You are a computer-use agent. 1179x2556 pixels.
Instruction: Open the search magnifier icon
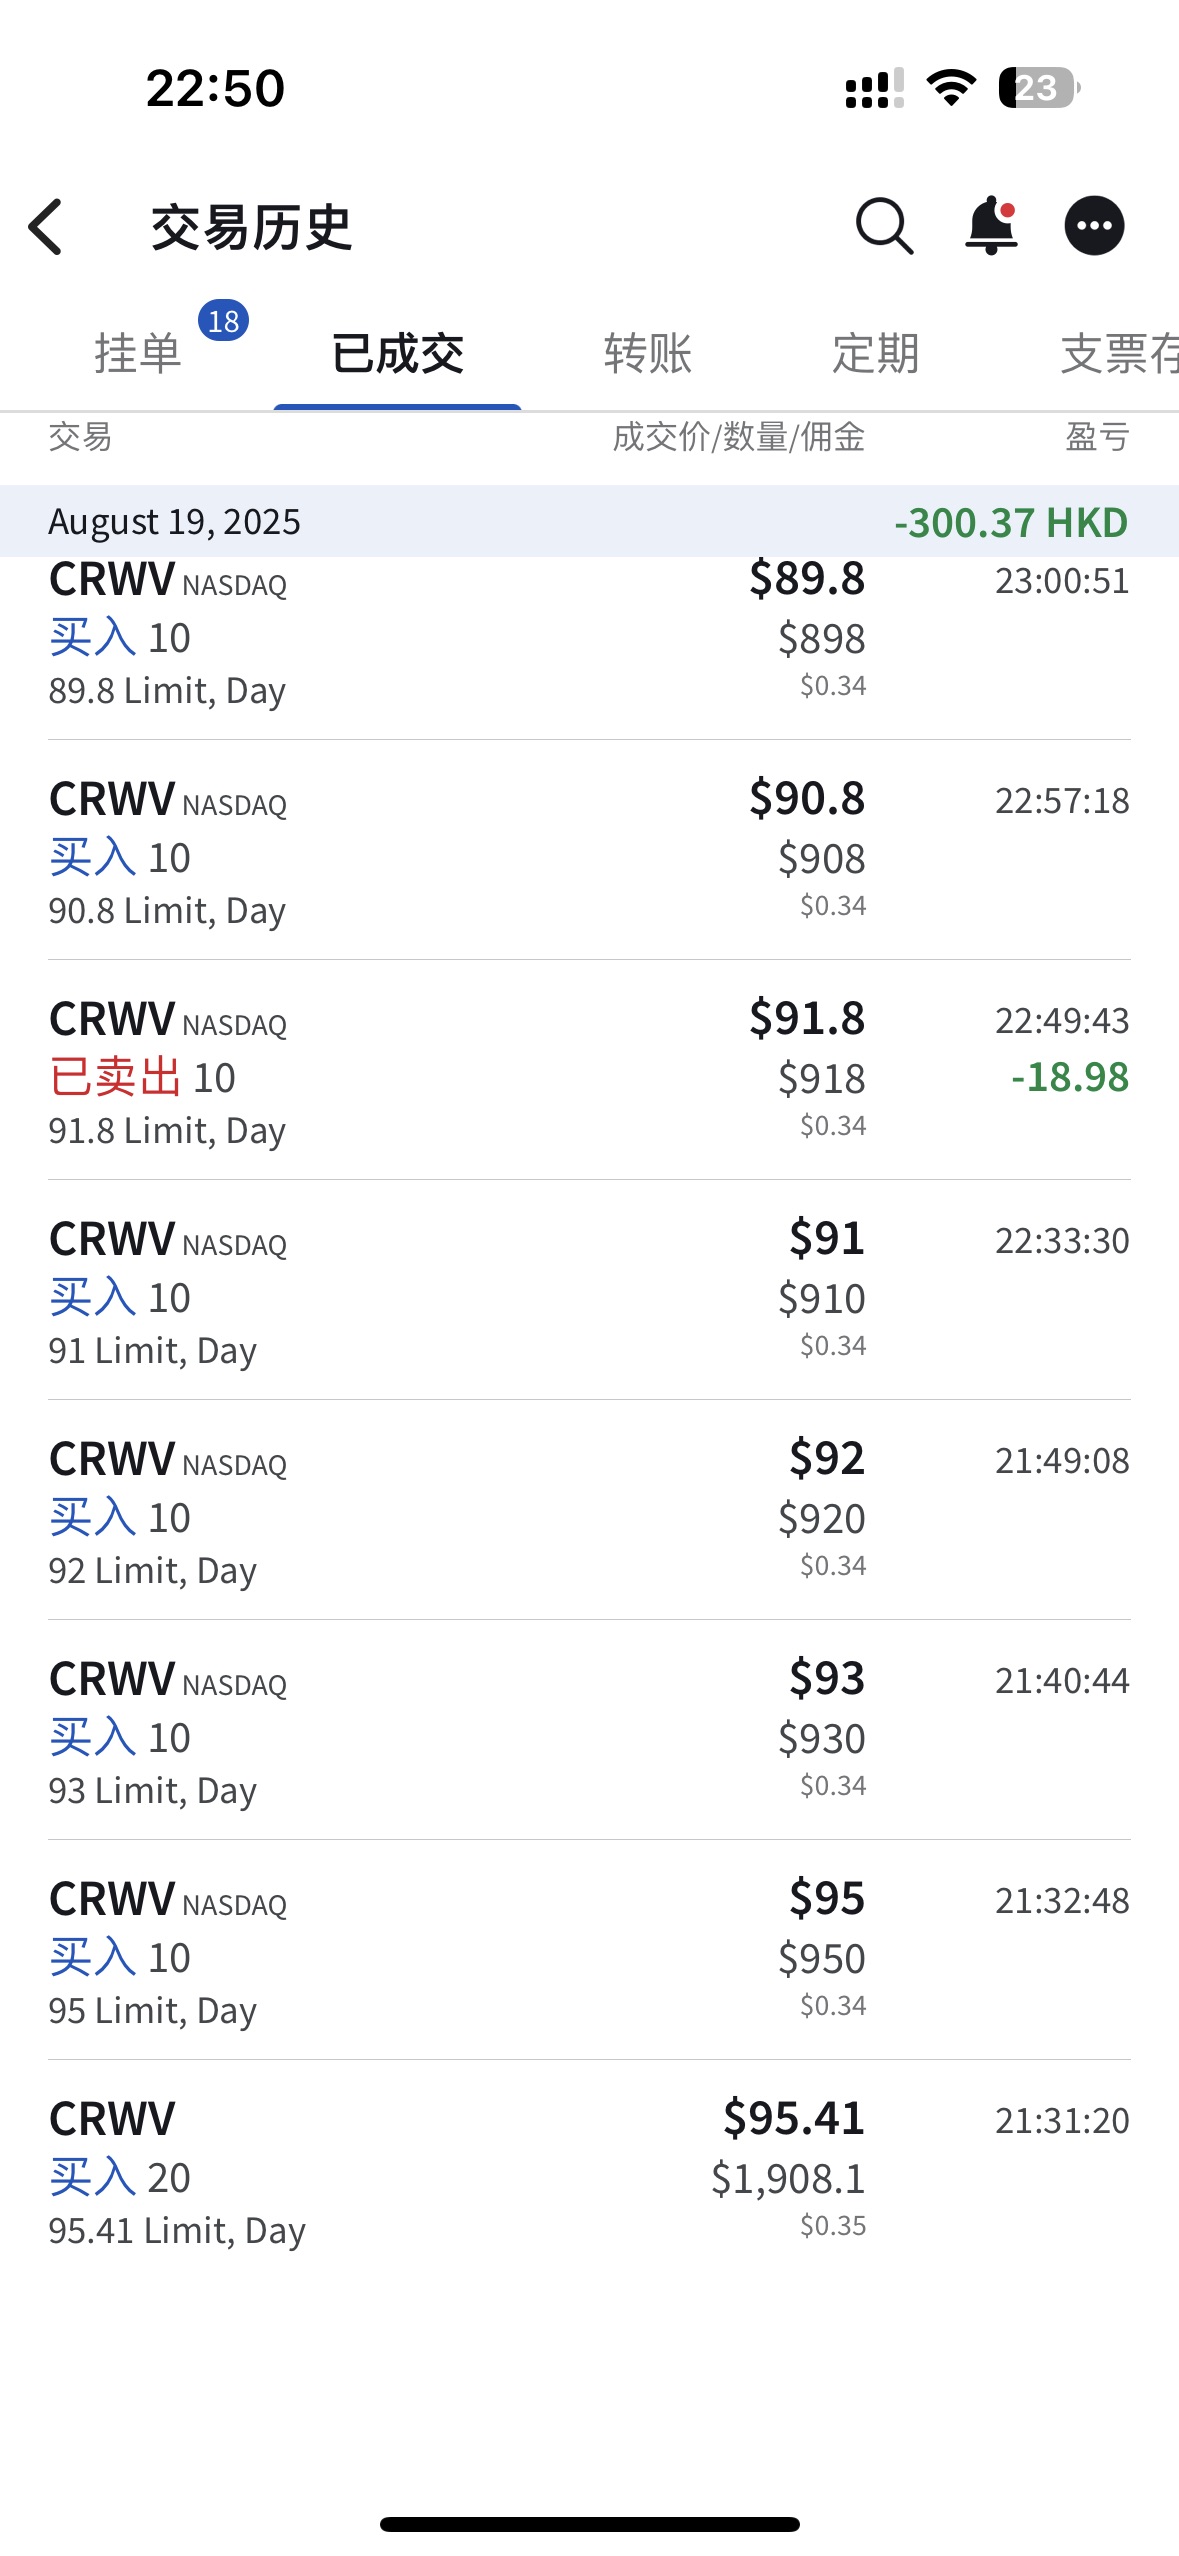884,226
